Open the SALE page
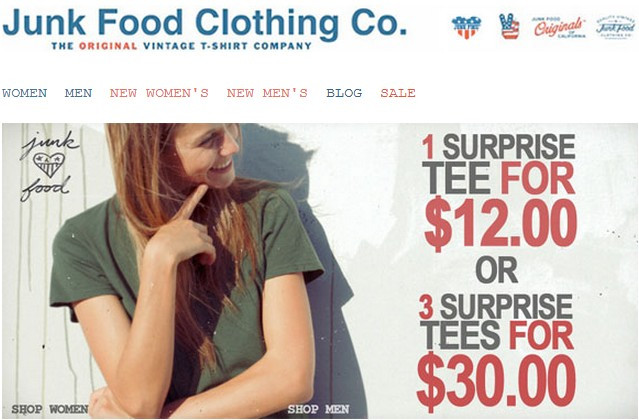Image resolution: width=639 pixels, height=420 pixels. [398, 93]
